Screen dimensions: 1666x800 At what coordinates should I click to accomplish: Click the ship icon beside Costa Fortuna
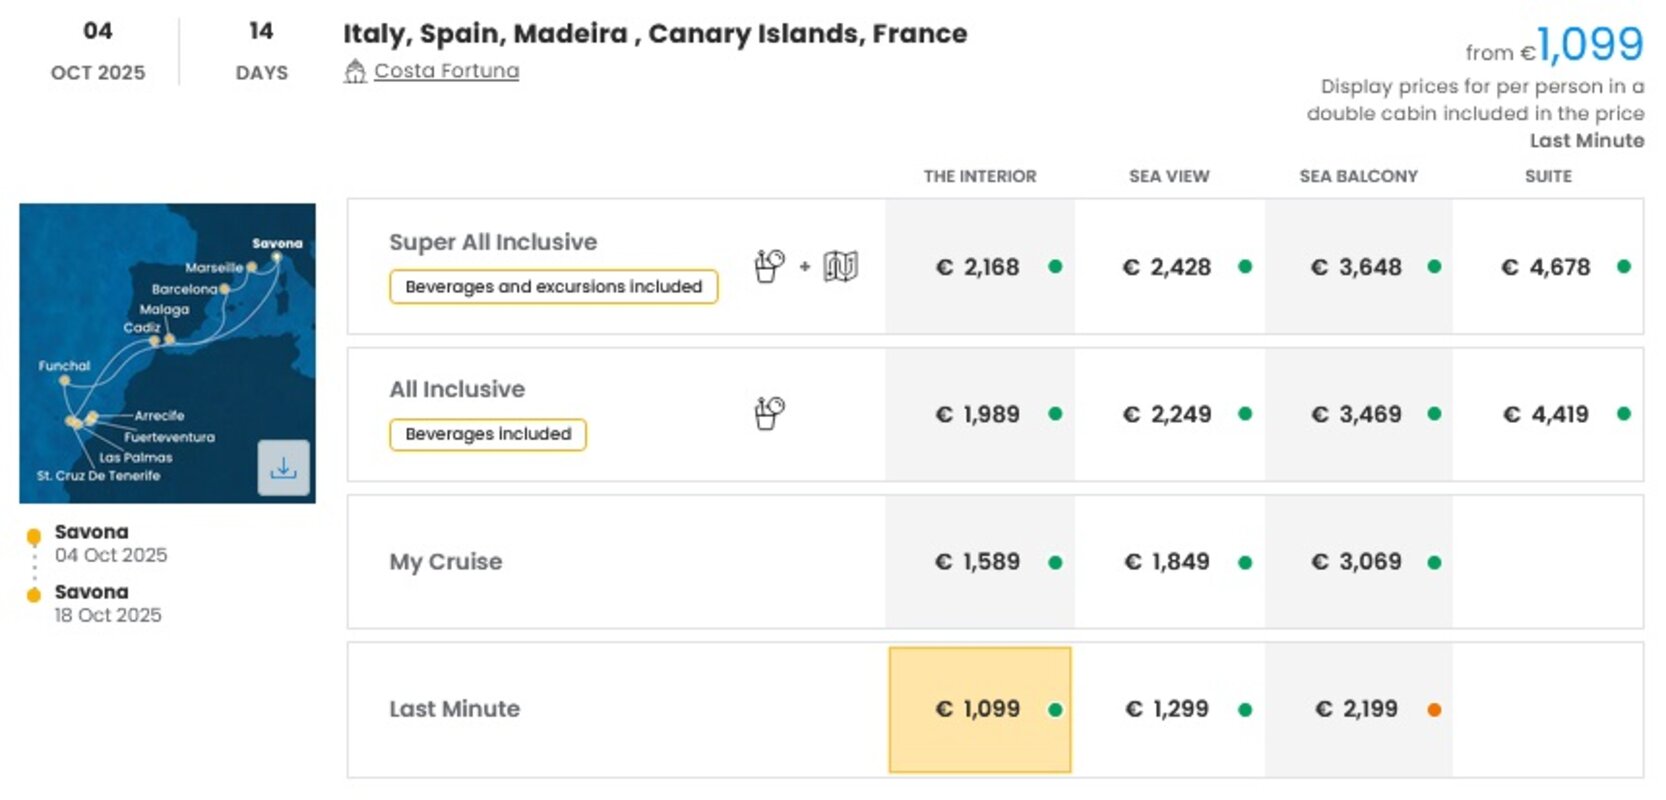coord(355,71)
